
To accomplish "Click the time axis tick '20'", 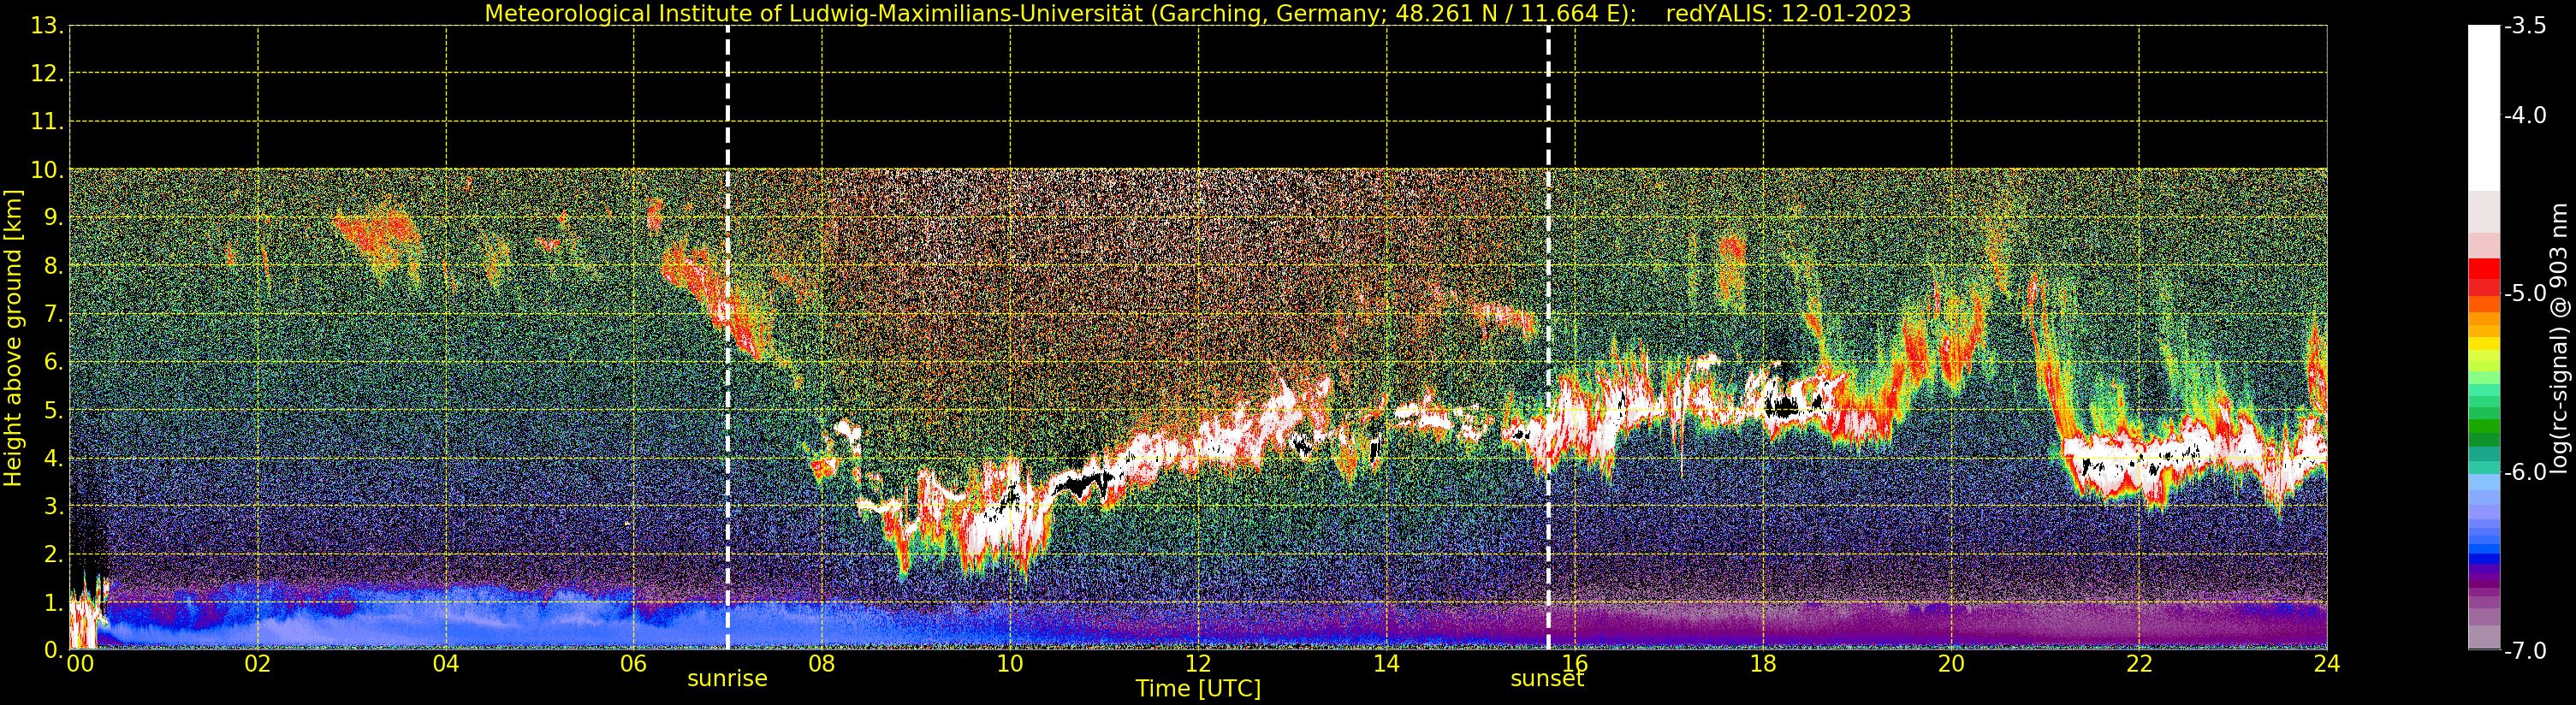I will pyautogui.click(x=1951, y=664).
